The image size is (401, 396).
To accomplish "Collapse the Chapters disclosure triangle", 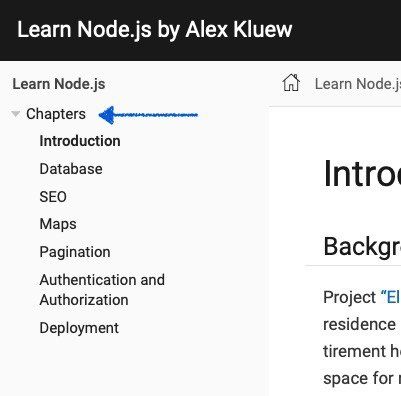I will (x=15, y=114).
